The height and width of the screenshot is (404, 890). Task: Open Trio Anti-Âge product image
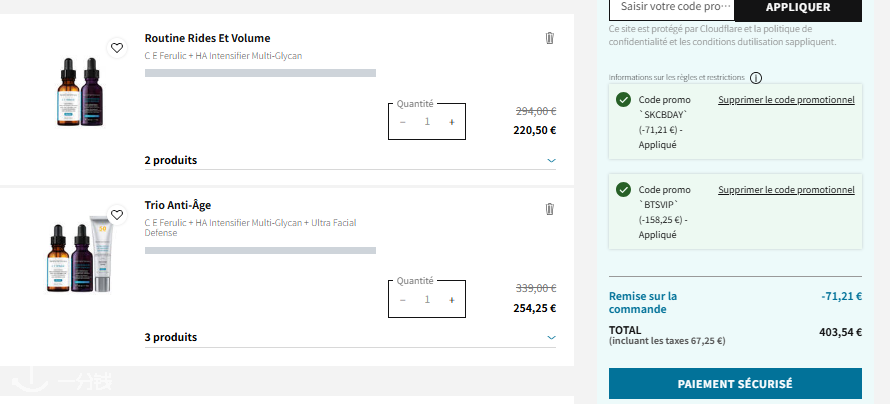click(x=79, y=254)
